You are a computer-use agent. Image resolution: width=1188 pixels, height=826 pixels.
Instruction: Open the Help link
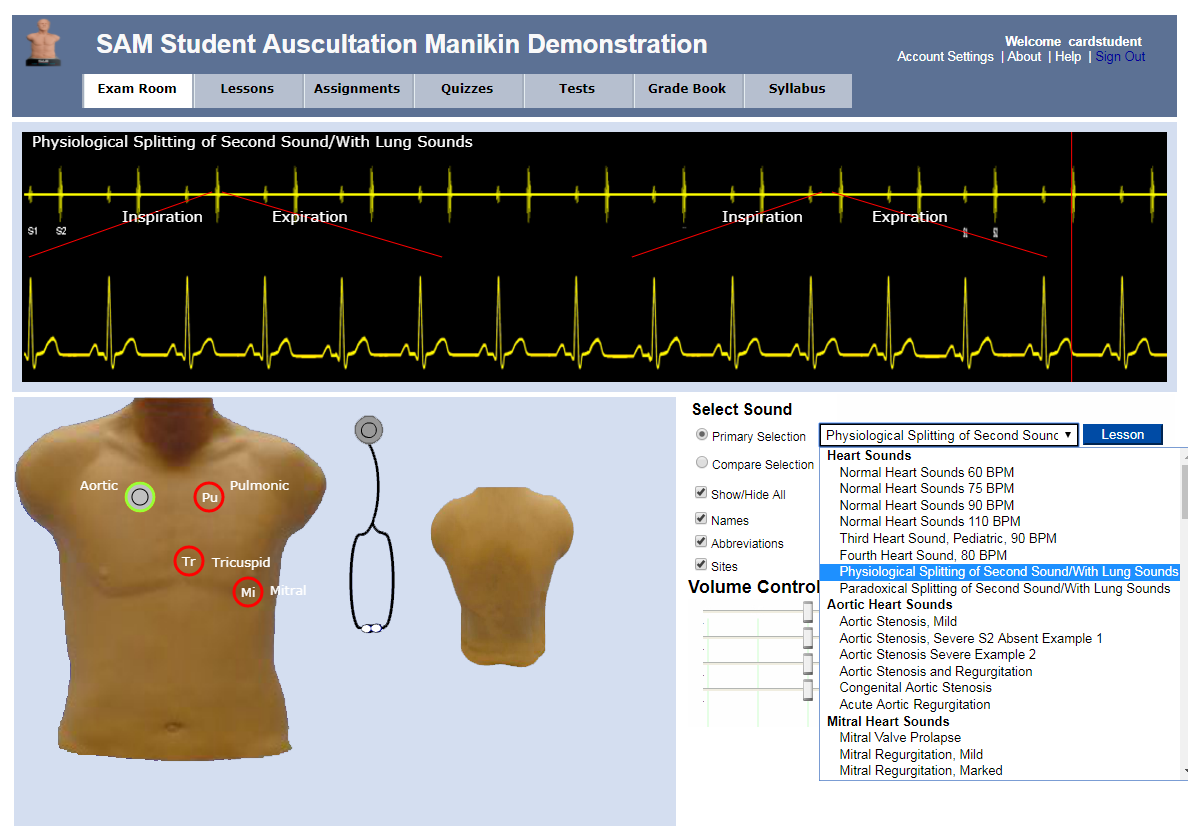tap(1068, 57)
